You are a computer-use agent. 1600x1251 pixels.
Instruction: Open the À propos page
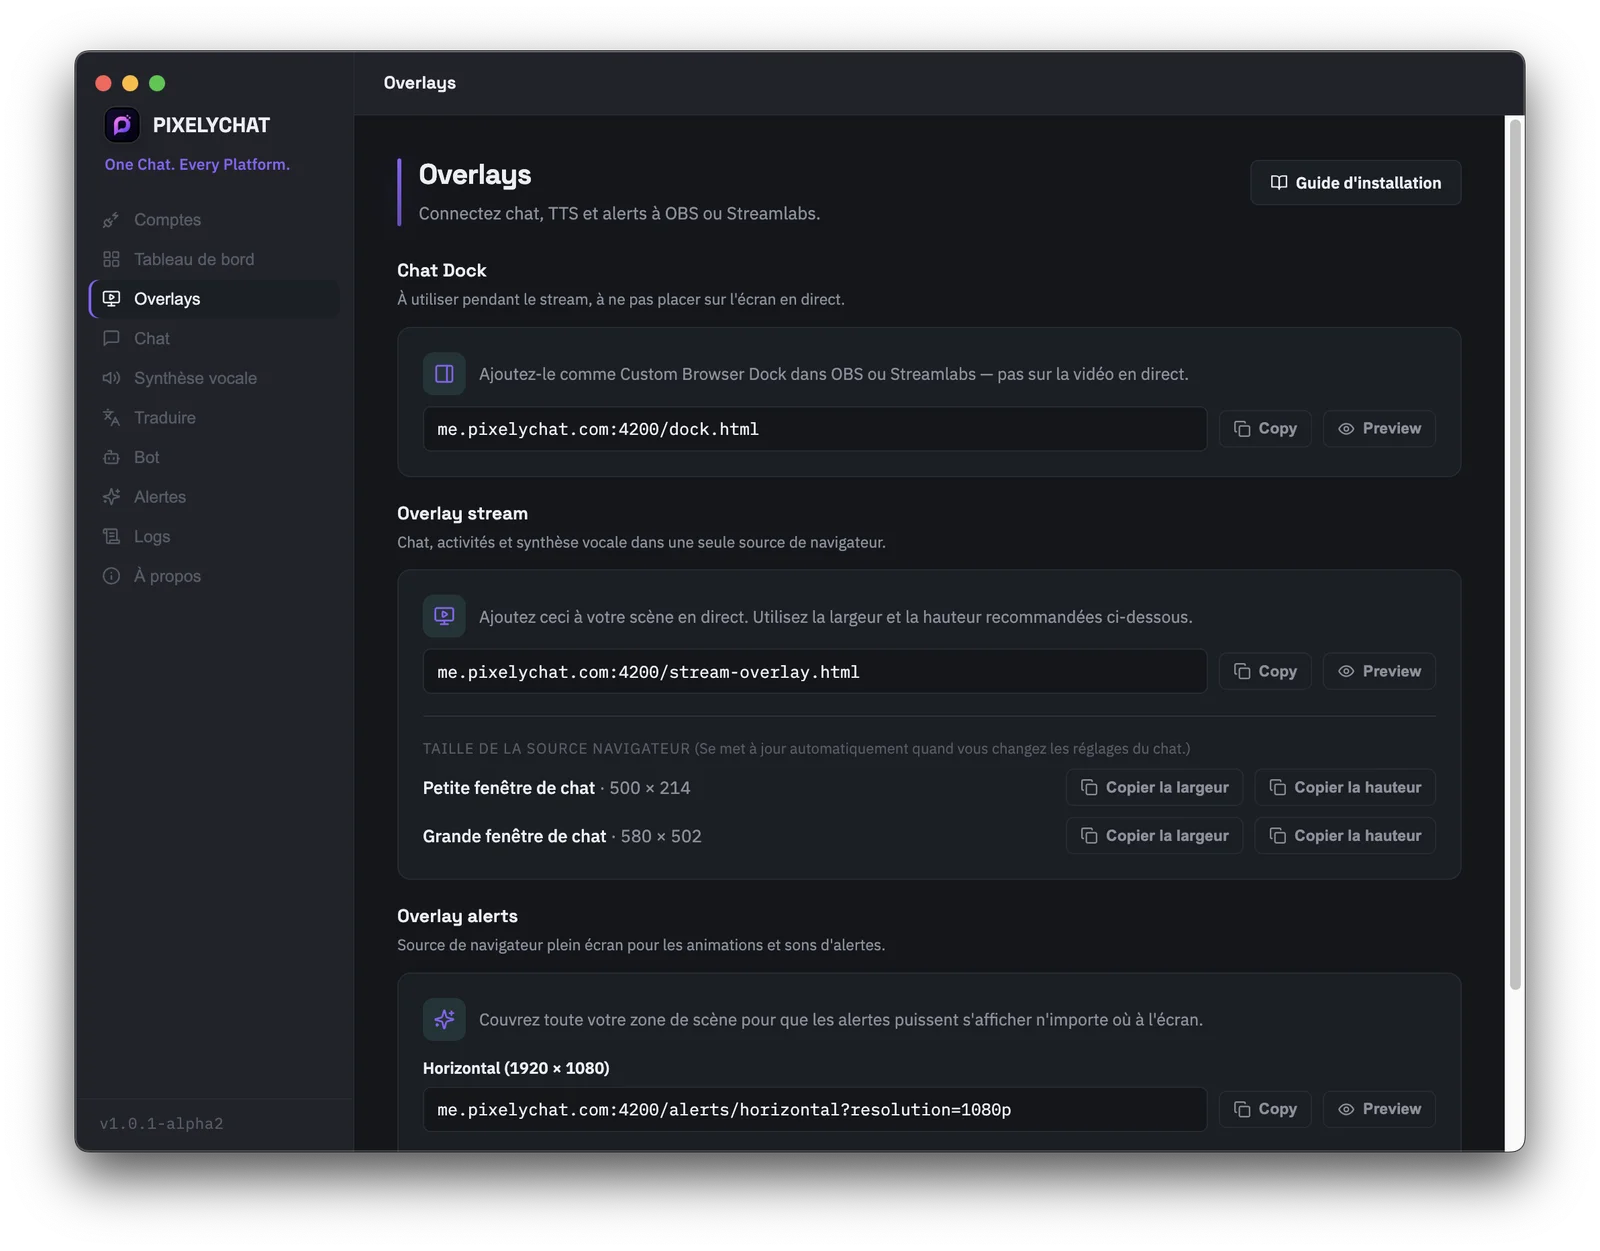(x=214, y=576)
